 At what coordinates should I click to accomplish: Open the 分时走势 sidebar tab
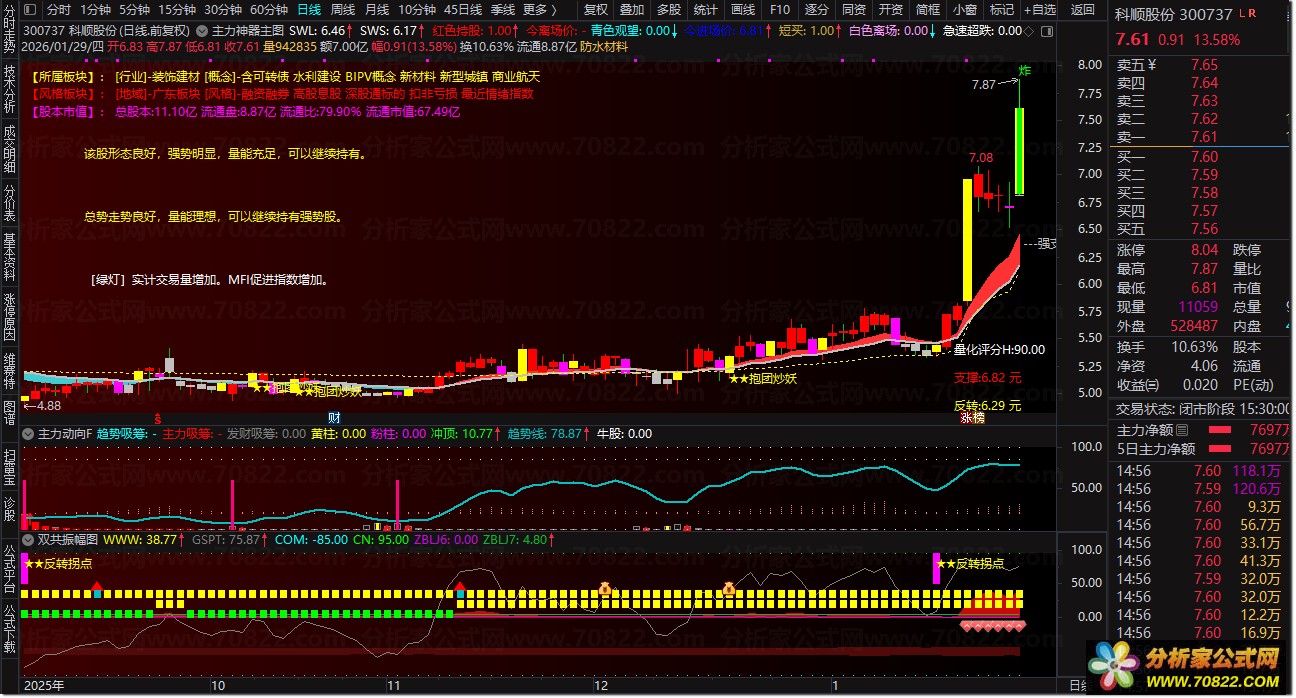tap(10, 31)
